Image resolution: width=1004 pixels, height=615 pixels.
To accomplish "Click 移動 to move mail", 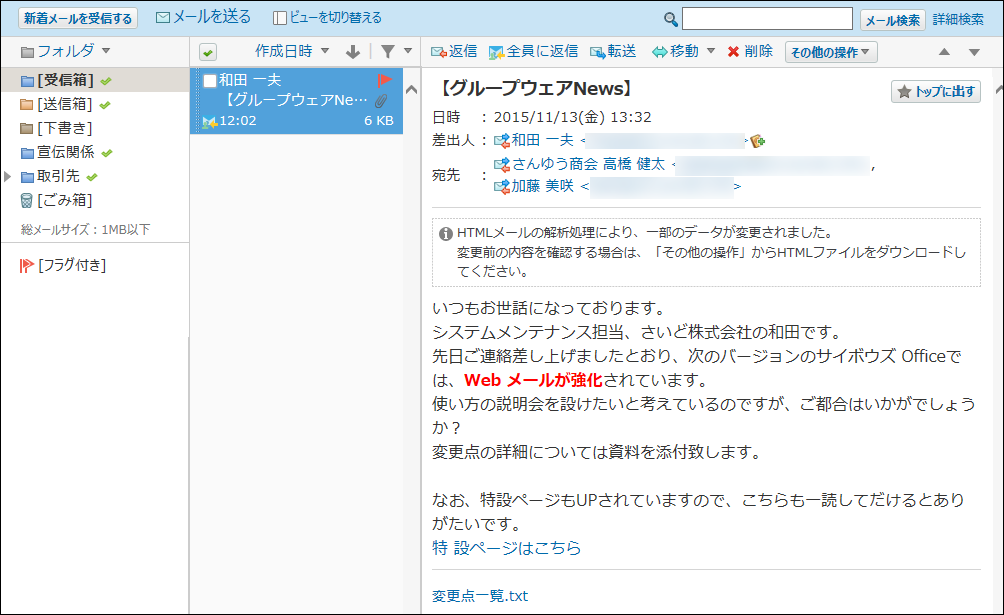I will pyautogui.click(x=676, y=51).
